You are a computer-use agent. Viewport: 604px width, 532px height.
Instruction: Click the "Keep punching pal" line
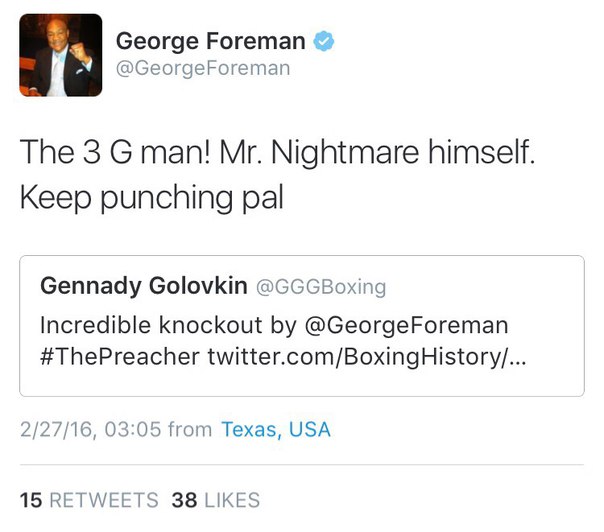[x=152, y=196]
